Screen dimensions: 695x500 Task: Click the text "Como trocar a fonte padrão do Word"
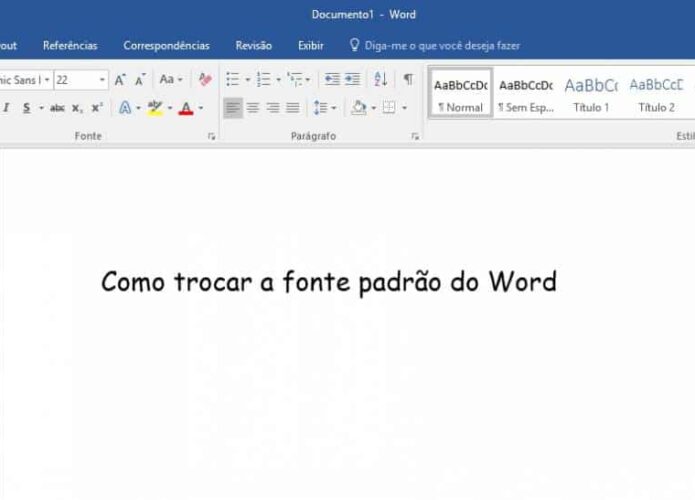[x=329, y=282]
